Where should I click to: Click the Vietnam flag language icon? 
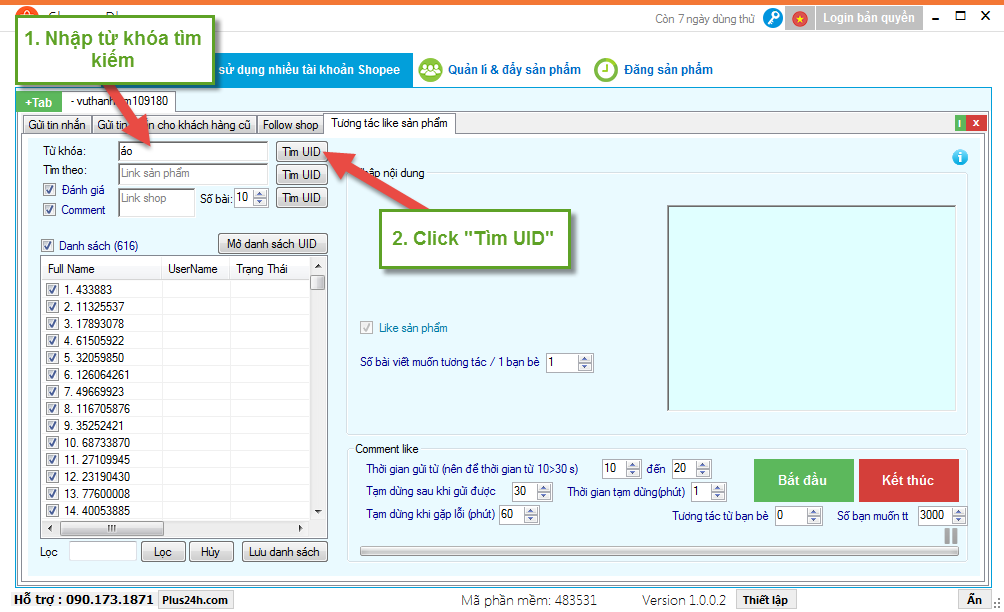pyautogui.click(x=799, y=18)
